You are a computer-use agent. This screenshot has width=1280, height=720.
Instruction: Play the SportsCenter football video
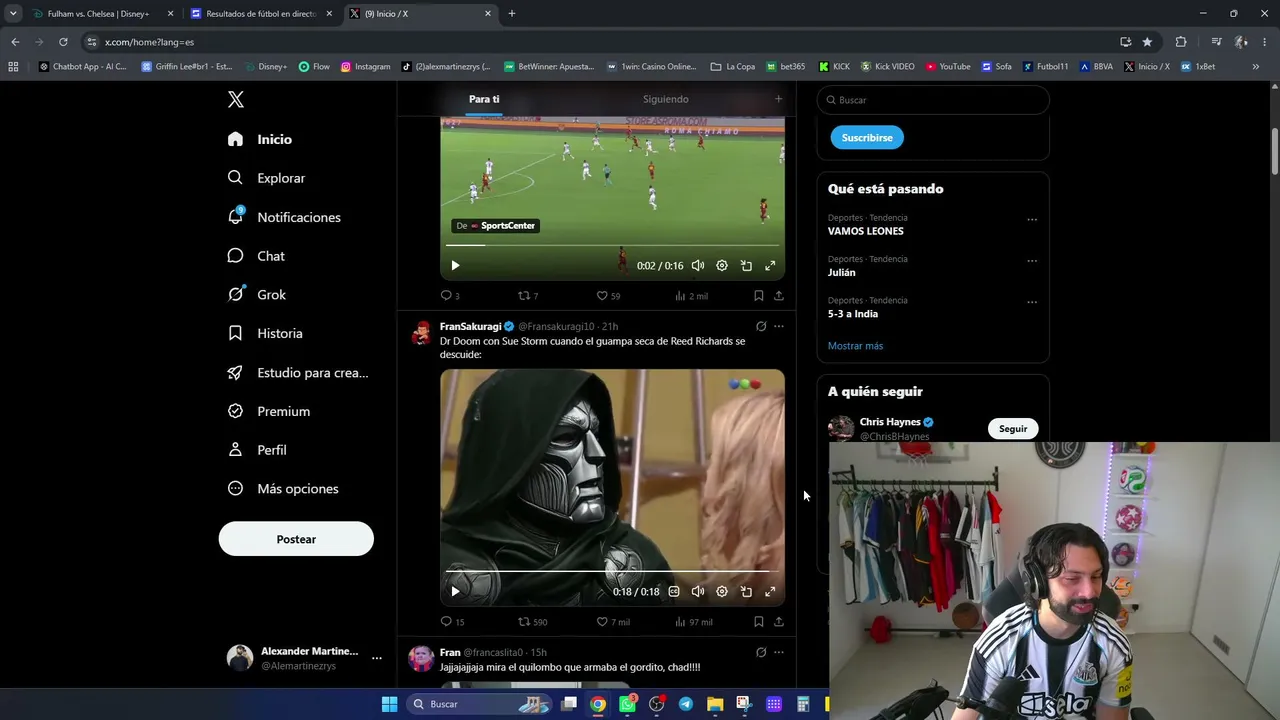tap(455, 266)
